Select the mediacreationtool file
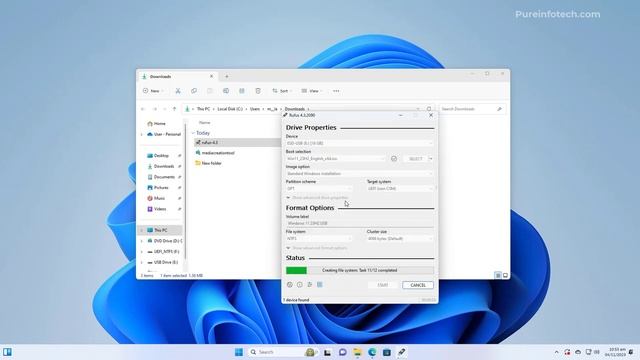Screen dimensions: 640x360 (x=218, y=153)
